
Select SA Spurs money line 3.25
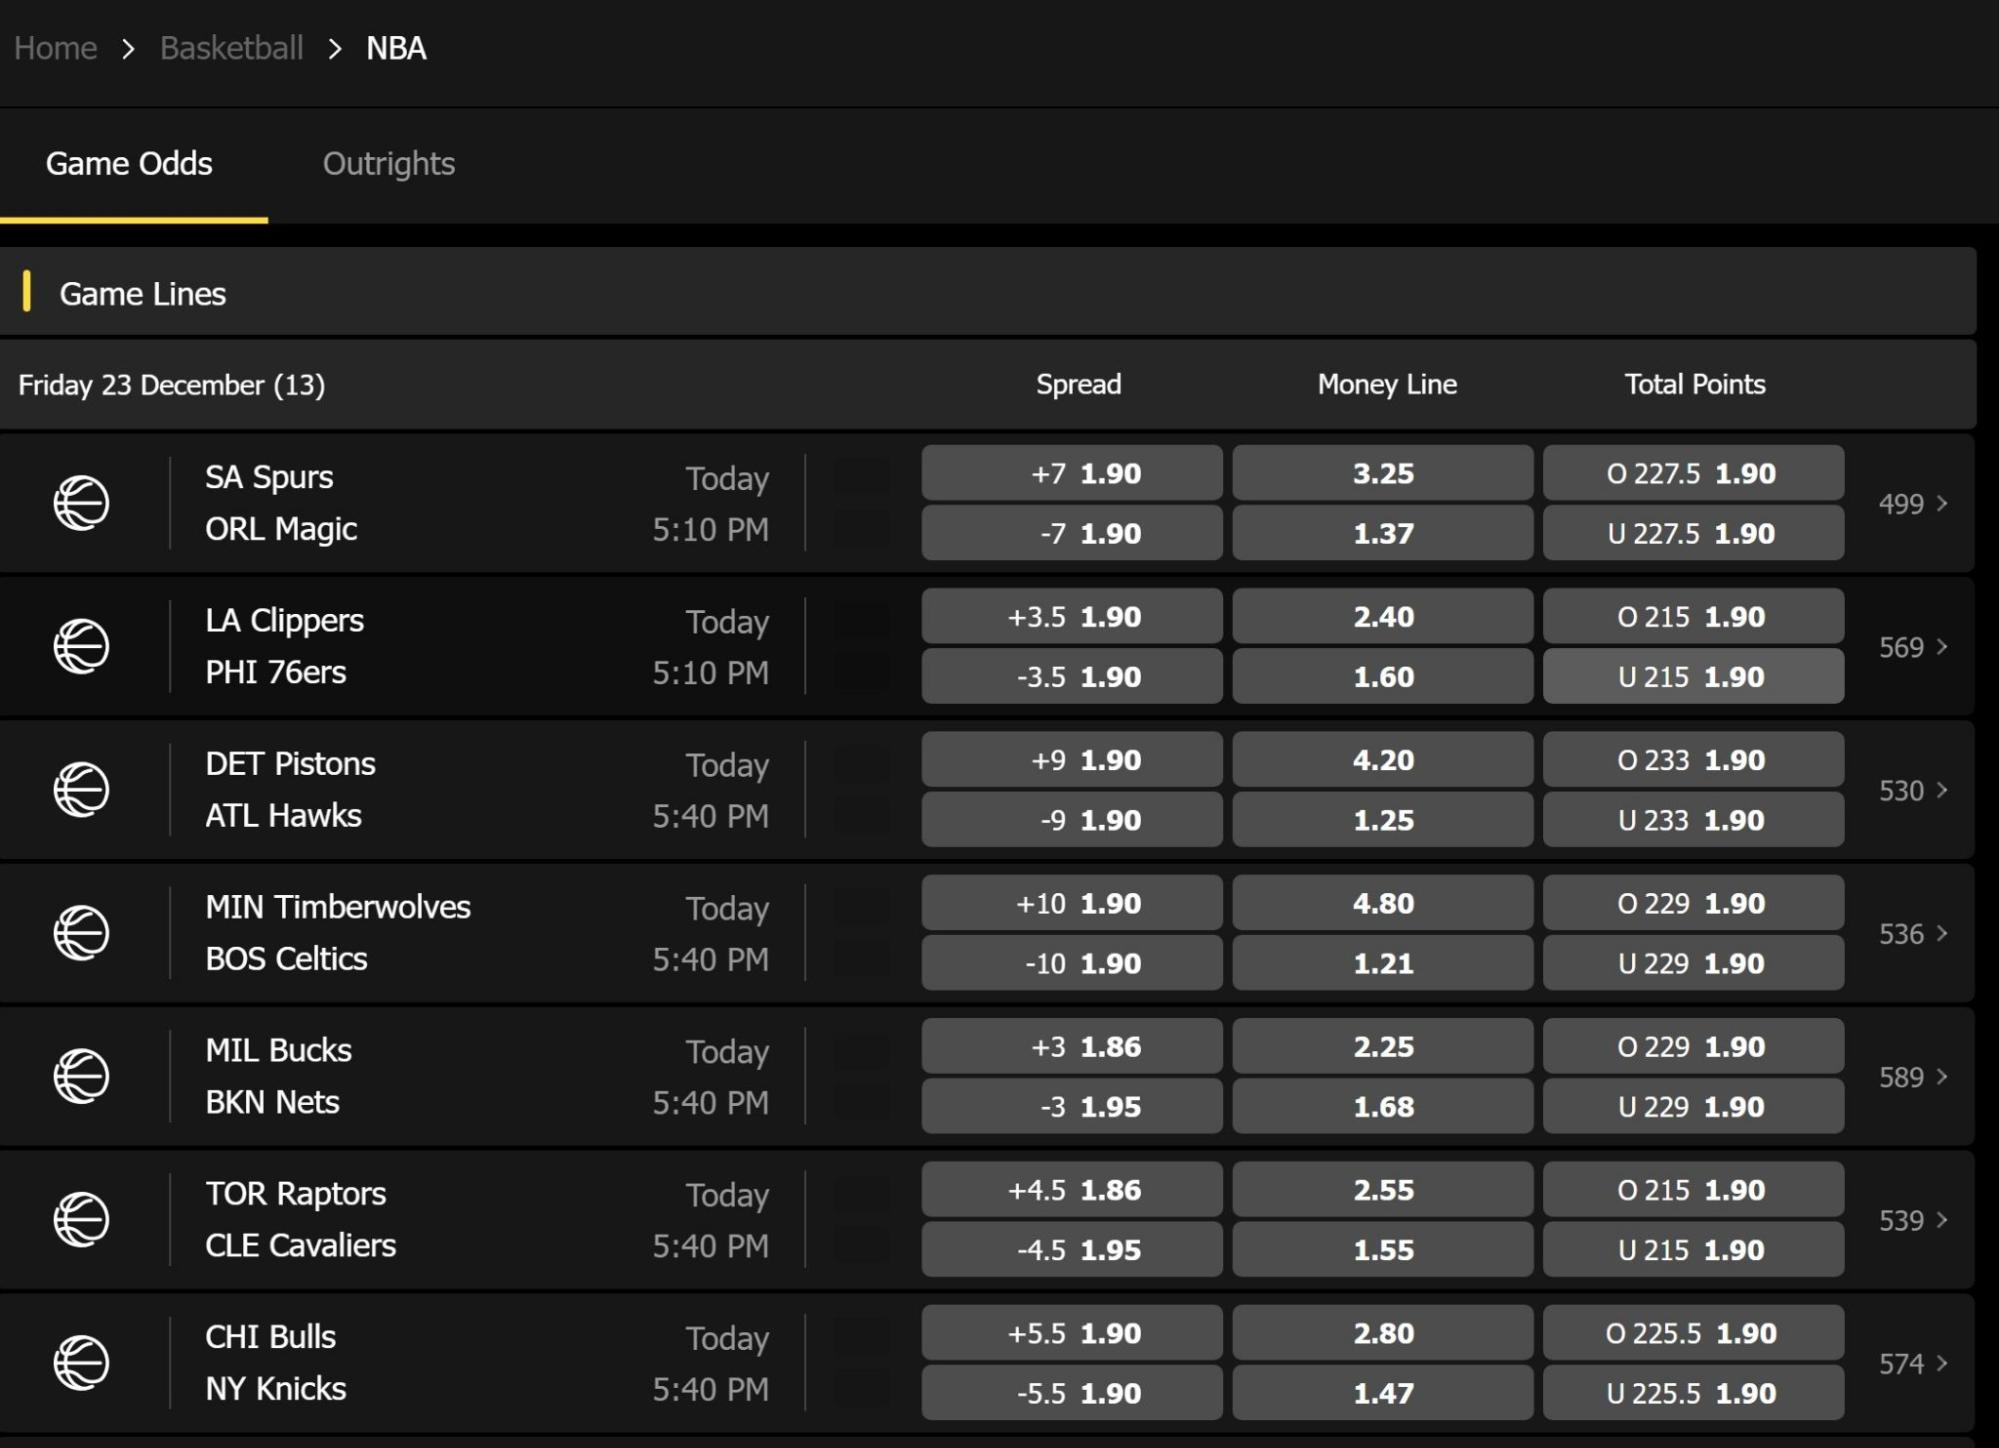1383,473
